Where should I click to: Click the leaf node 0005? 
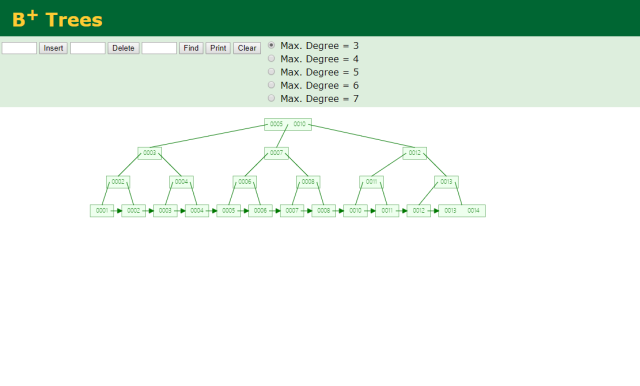pyautogui.click(x=229, y=211)
